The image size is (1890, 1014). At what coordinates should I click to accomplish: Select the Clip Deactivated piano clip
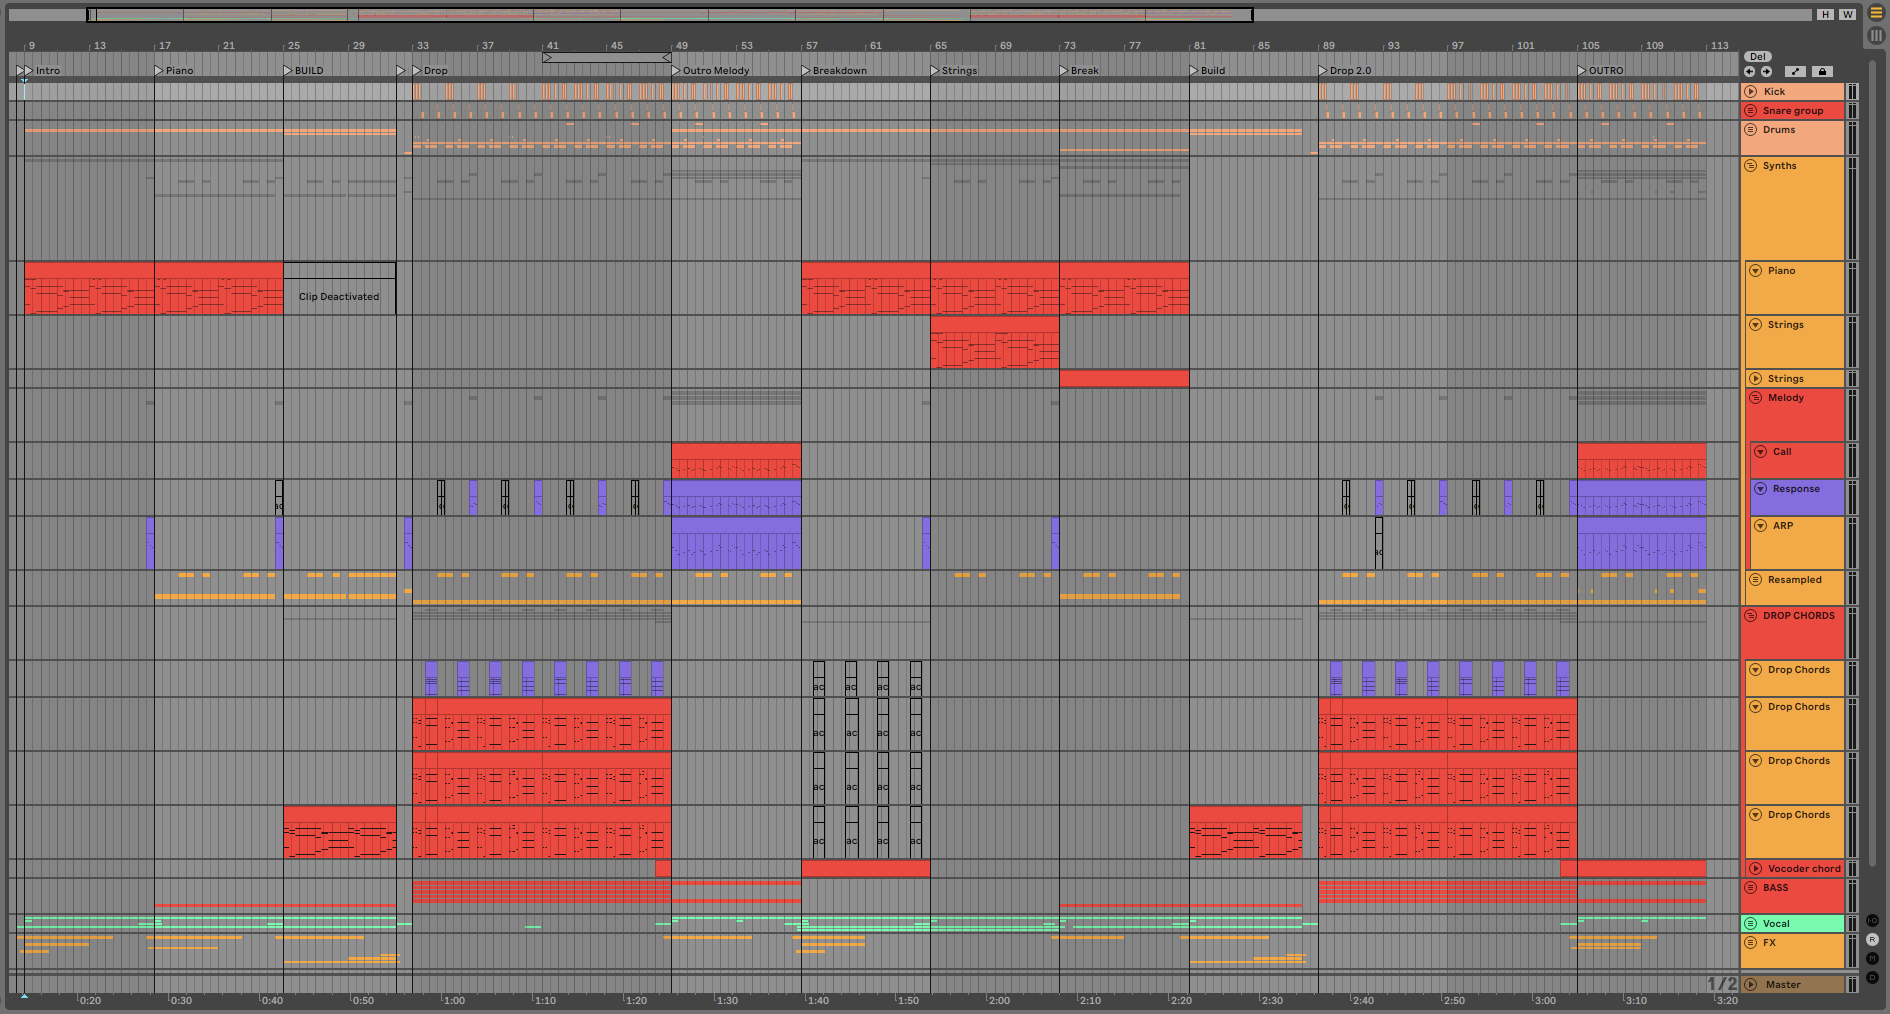pos(339,289)
